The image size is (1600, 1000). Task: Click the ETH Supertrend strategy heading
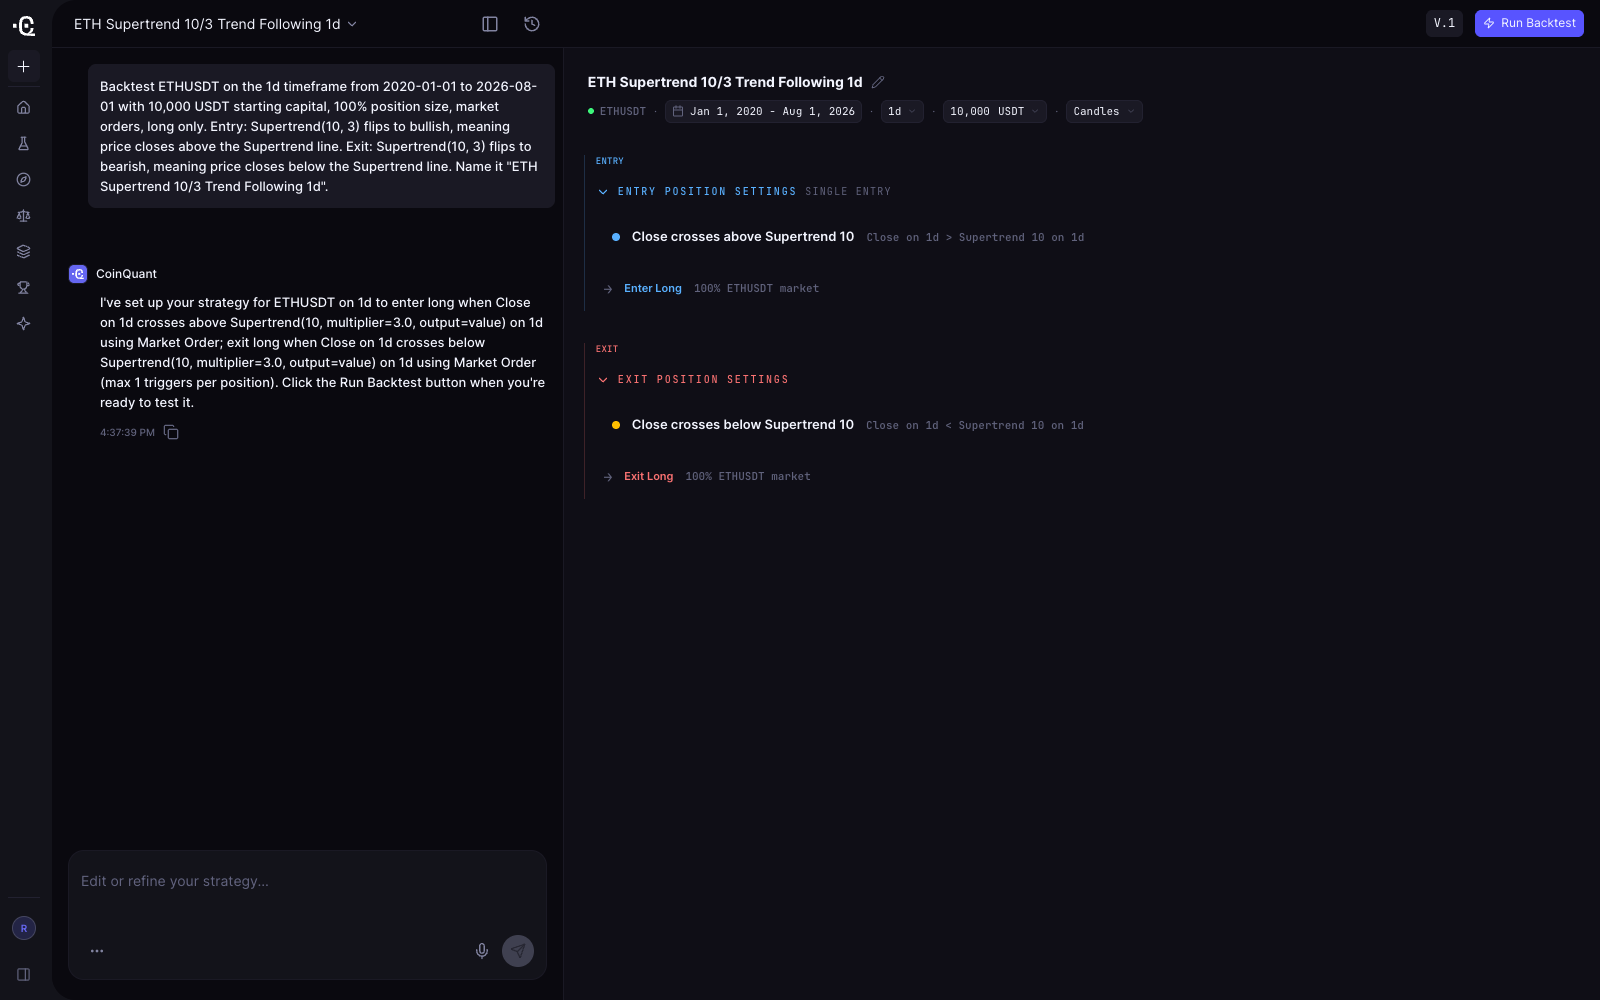(x=725, y=82)
